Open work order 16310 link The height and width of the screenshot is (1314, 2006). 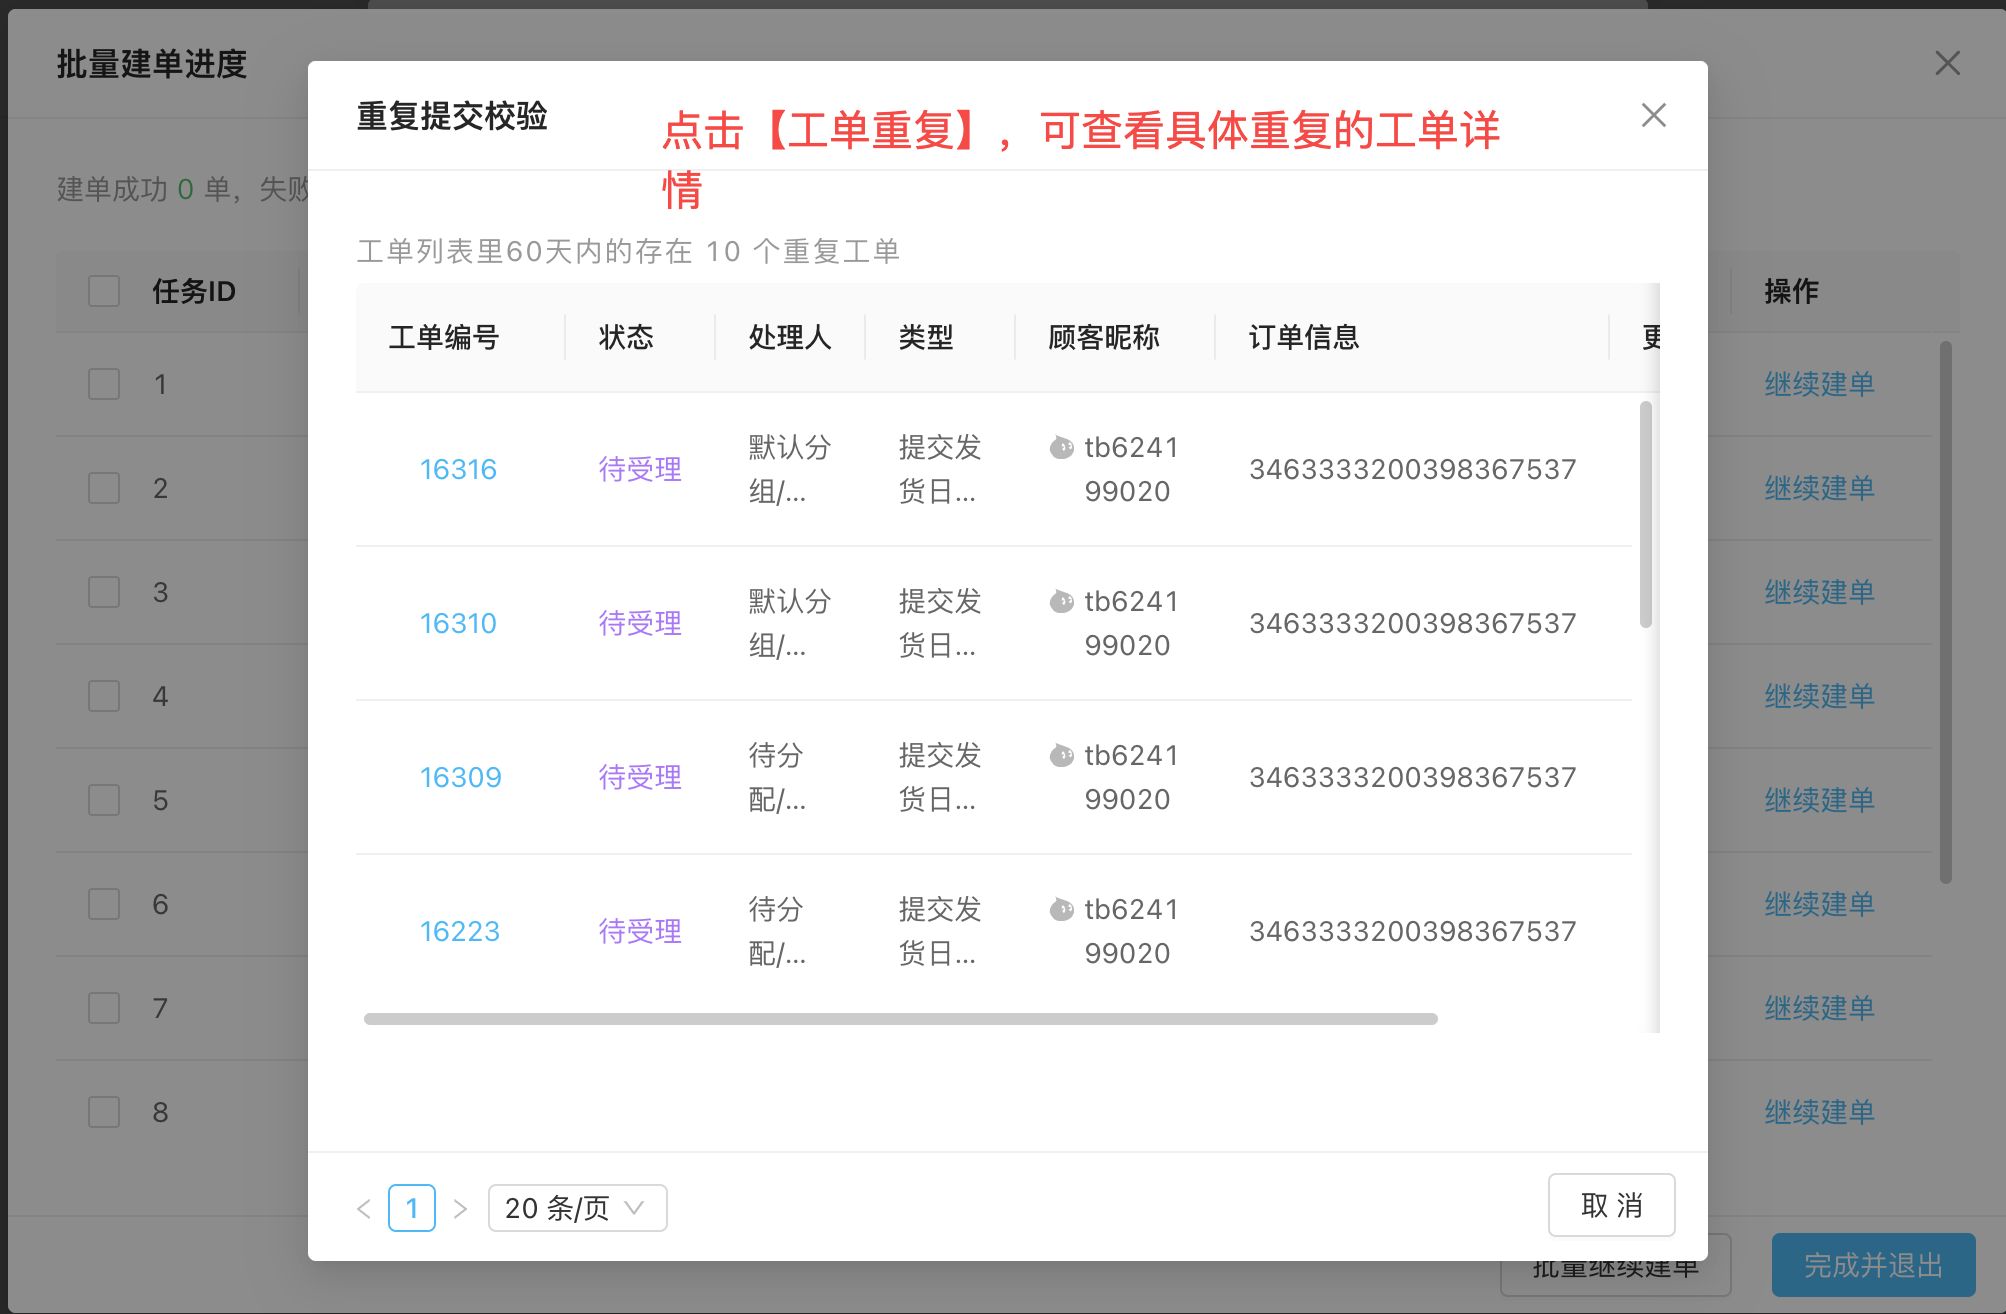pos(458,623)
